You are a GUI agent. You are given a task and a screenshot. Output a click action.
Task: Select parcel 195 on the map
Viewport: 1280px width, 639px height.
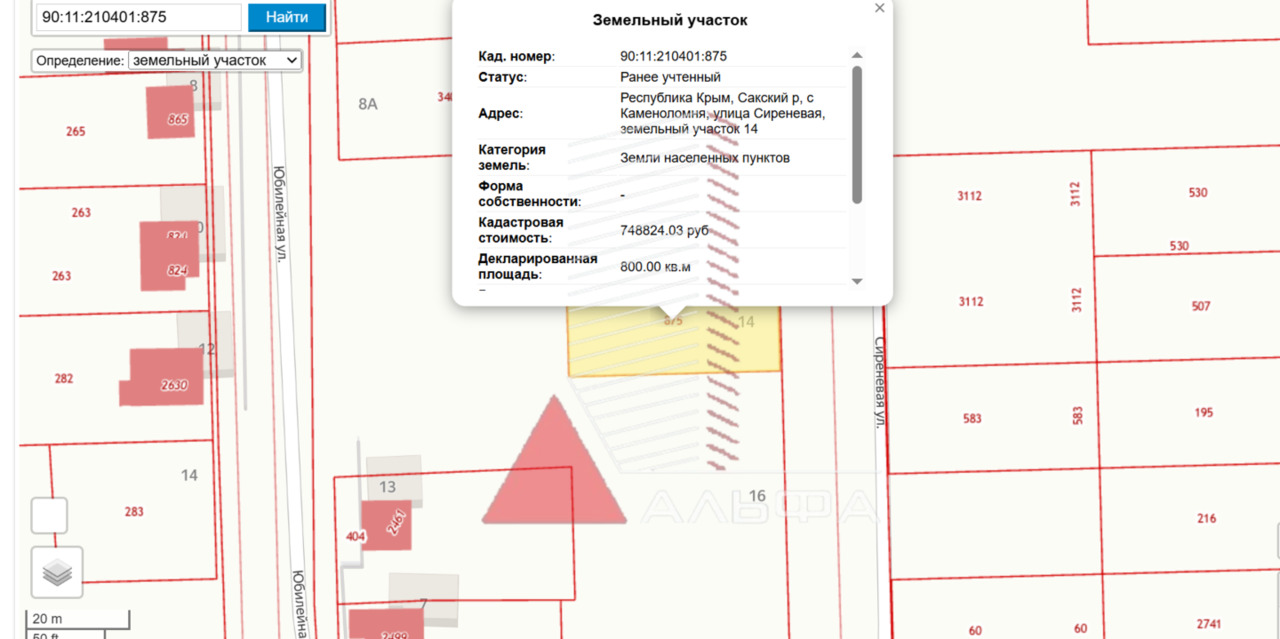point(1203,413)
